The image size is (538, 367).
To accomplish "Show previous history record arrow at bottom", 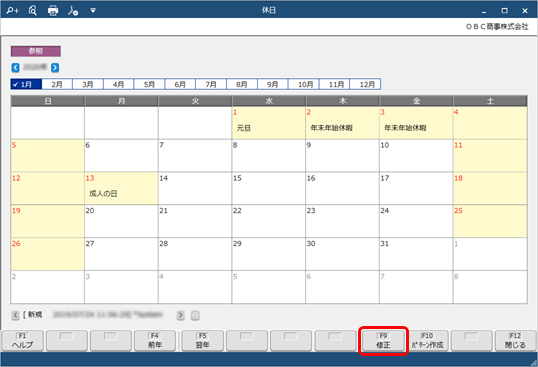I will [15, 315].
